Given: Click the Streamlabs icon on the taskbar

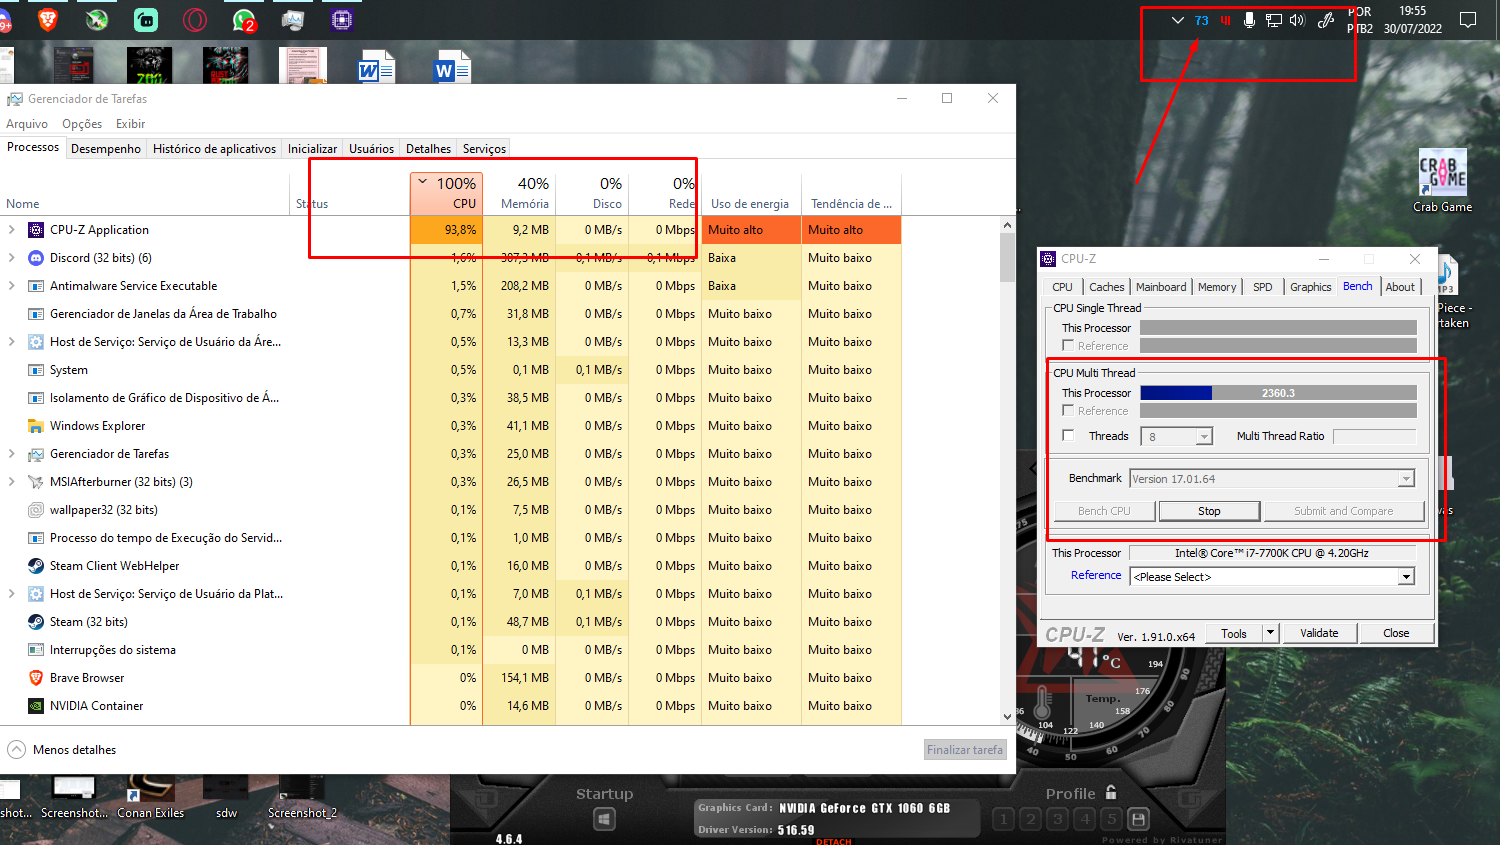Looking at the screenshot, I should (146, 19).
